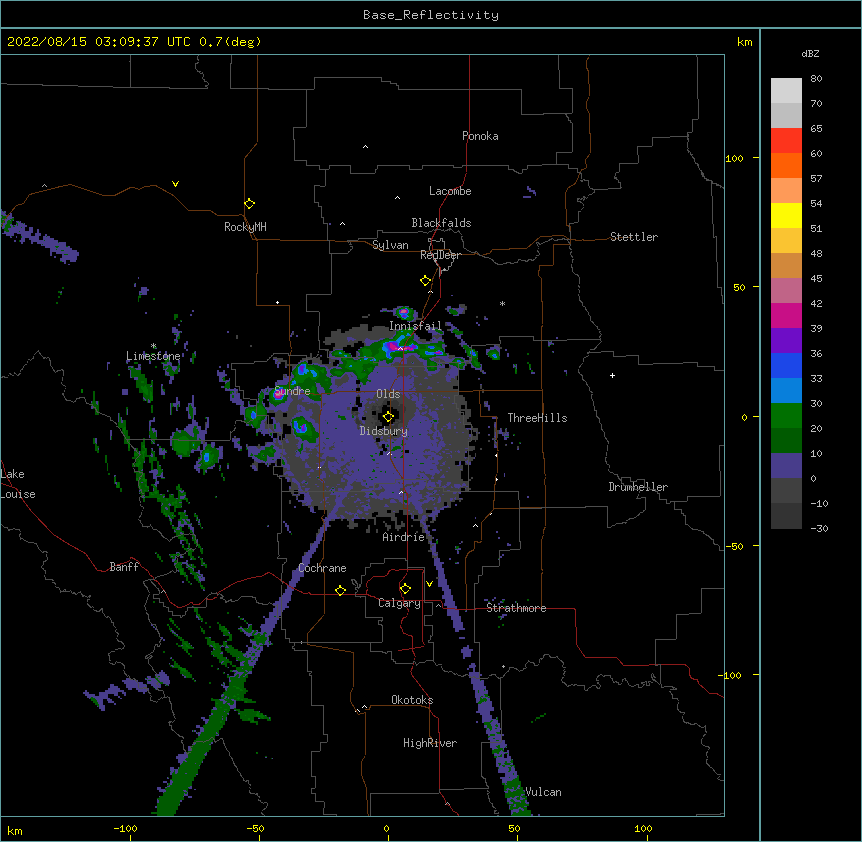
Task: Click the Base_Reflectivity title
Action: pos(431,15)
